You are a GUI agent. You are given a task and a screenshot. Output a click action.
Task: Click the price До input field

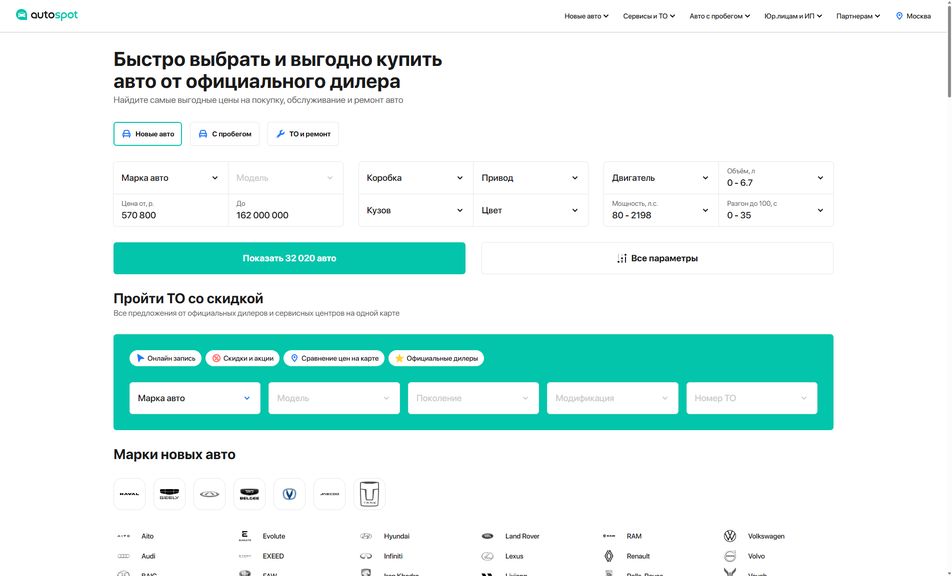(286, 210)
